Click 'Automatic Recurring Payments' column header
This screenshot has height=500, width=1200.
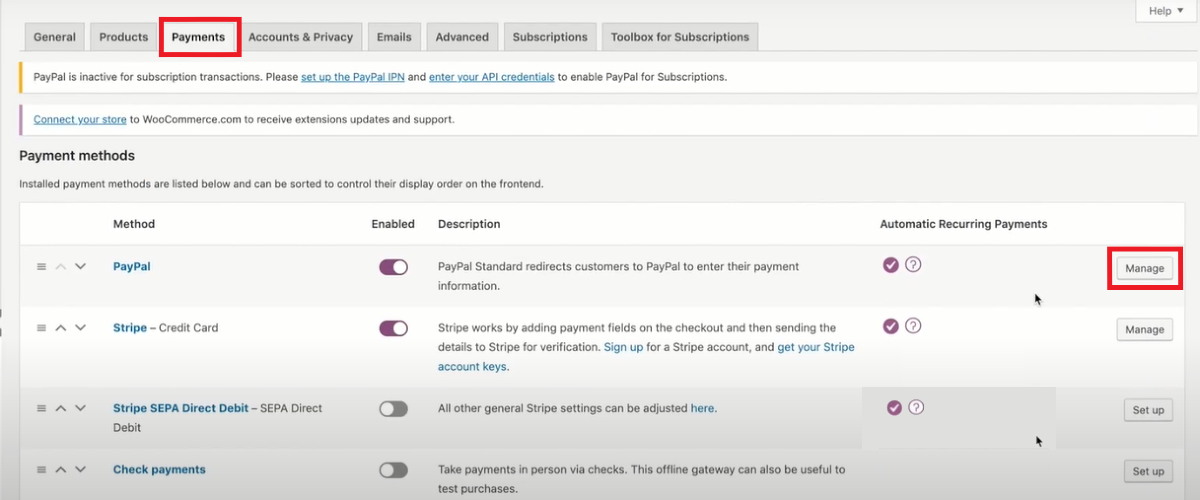963,224
